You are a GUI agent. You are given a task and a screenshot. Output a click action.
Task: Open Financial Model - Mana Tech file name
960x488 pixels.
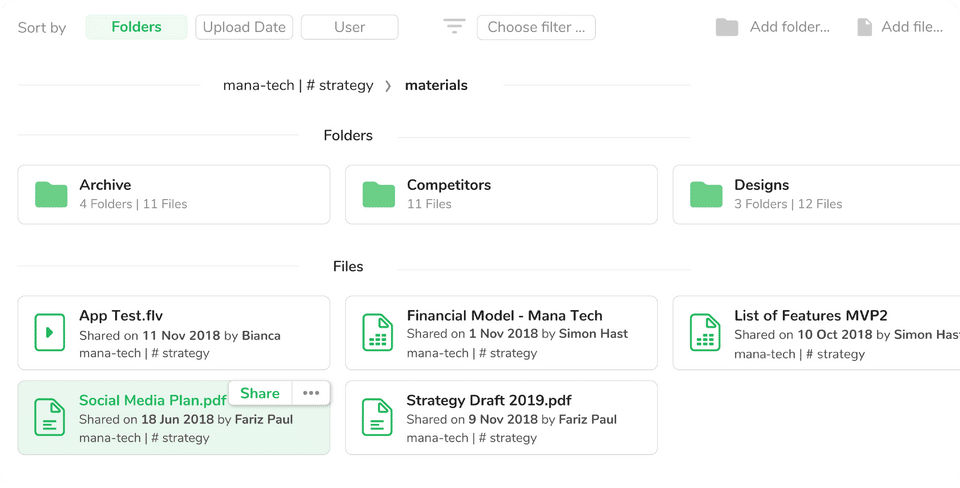point(504,316)
